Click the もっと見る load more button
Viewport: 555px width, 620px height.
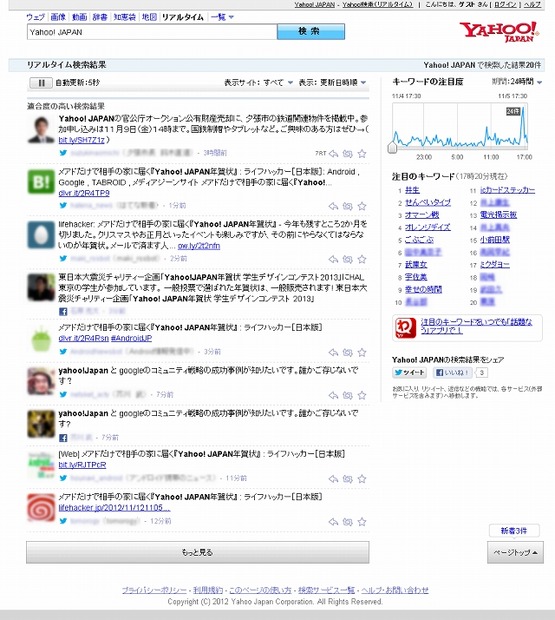(198, 552)
